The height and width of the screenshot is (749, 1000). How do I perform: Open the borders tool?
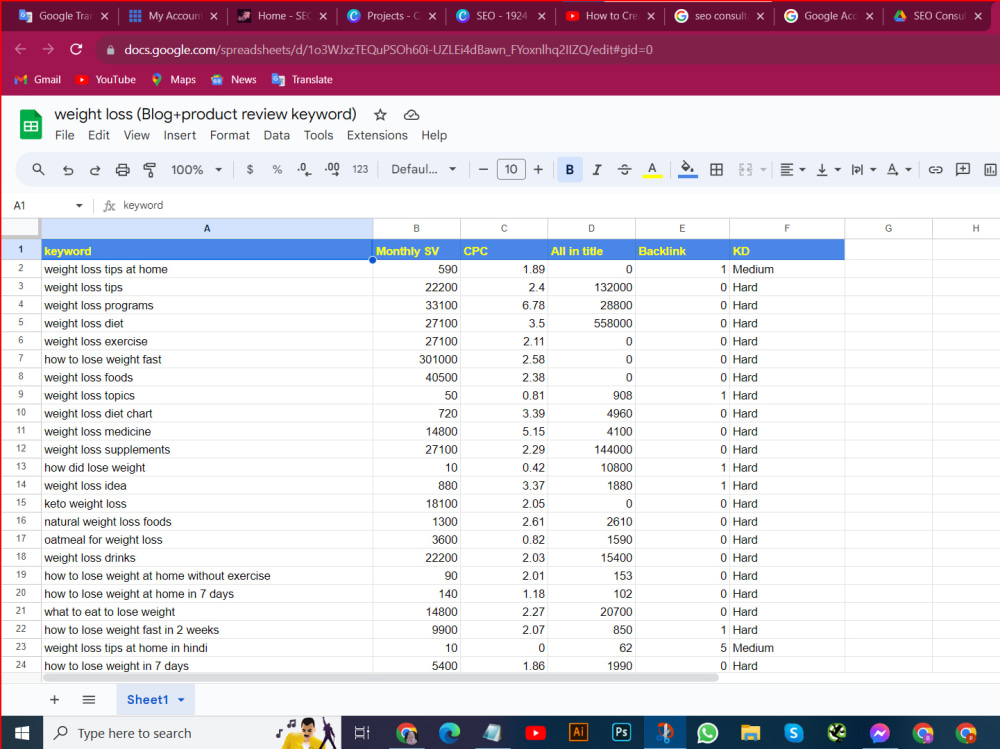[x=716, y=170]
